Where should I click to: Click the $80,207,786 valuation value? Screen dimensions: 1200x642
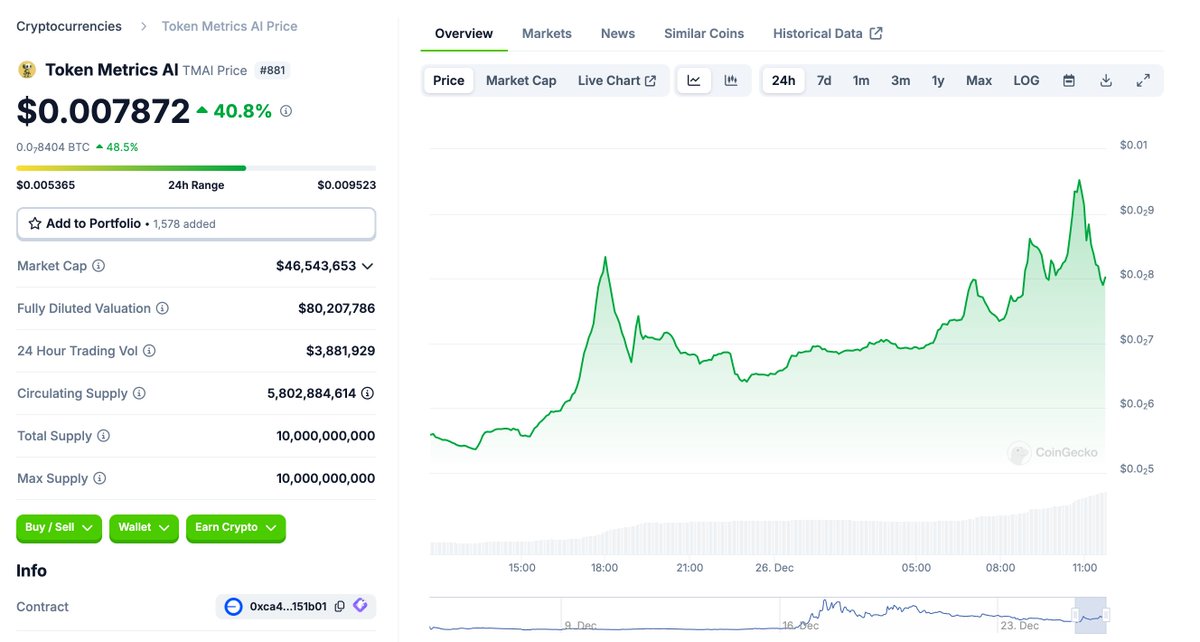(x=336, y=308)
